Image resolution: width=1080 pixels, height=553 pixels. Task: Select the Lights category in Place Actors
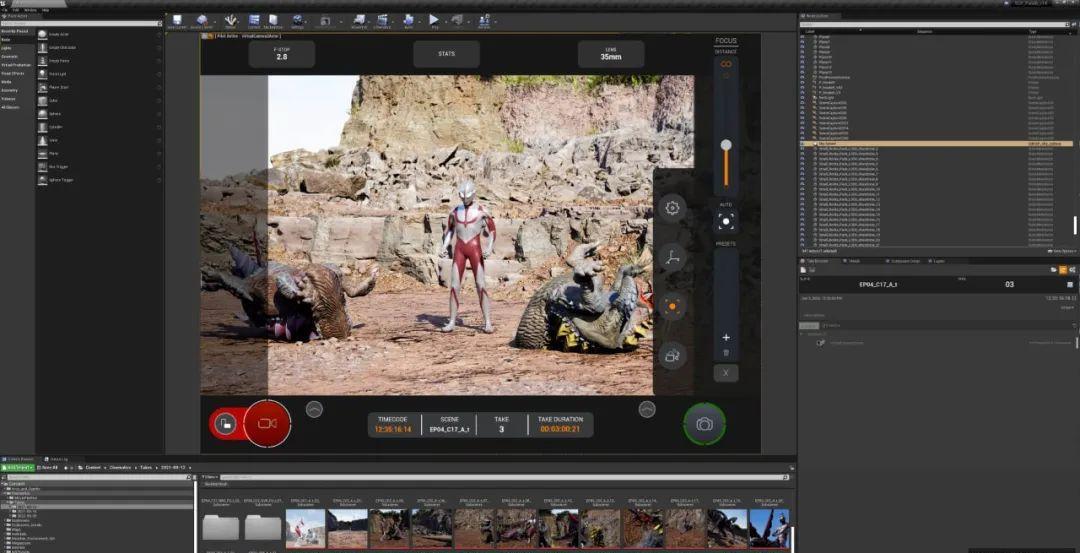(6, 48)
